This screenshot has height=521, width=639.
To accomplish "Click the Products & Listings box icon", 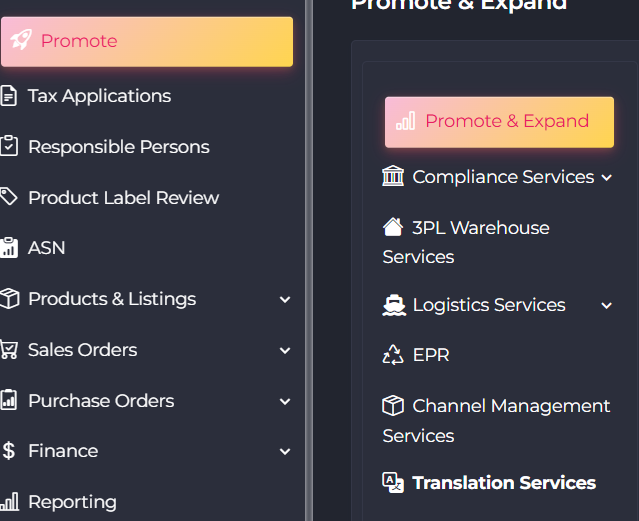I will click(x=9, y=299).
